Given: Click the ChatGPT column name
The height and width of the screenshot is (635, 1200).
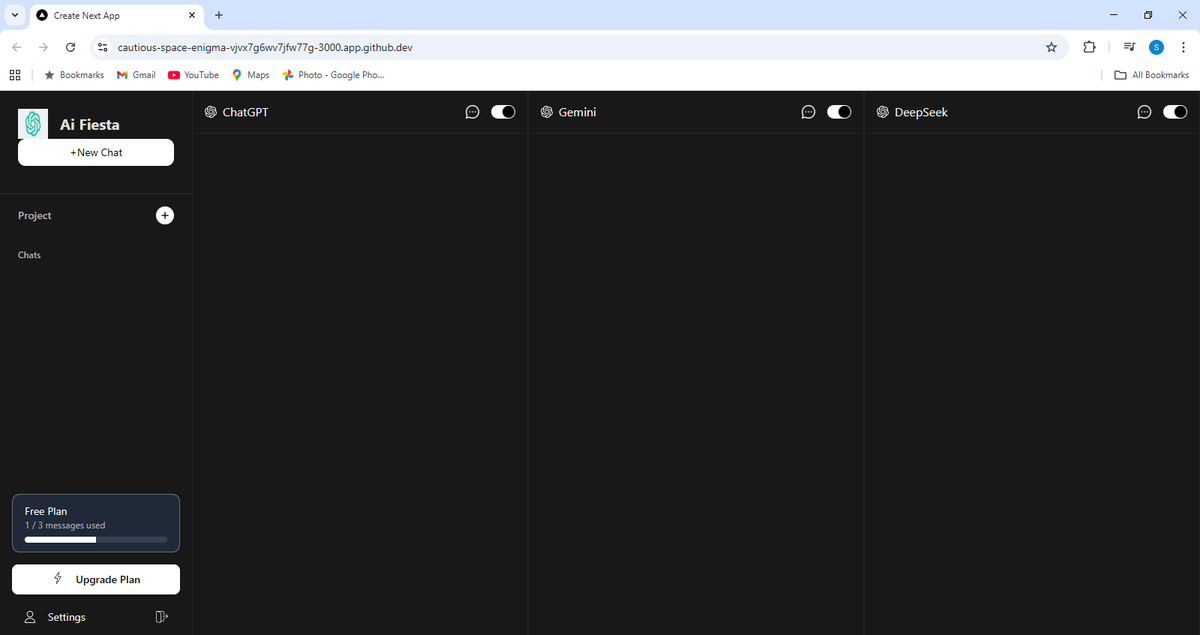Looking at the screenshot, I should point(245,112).
